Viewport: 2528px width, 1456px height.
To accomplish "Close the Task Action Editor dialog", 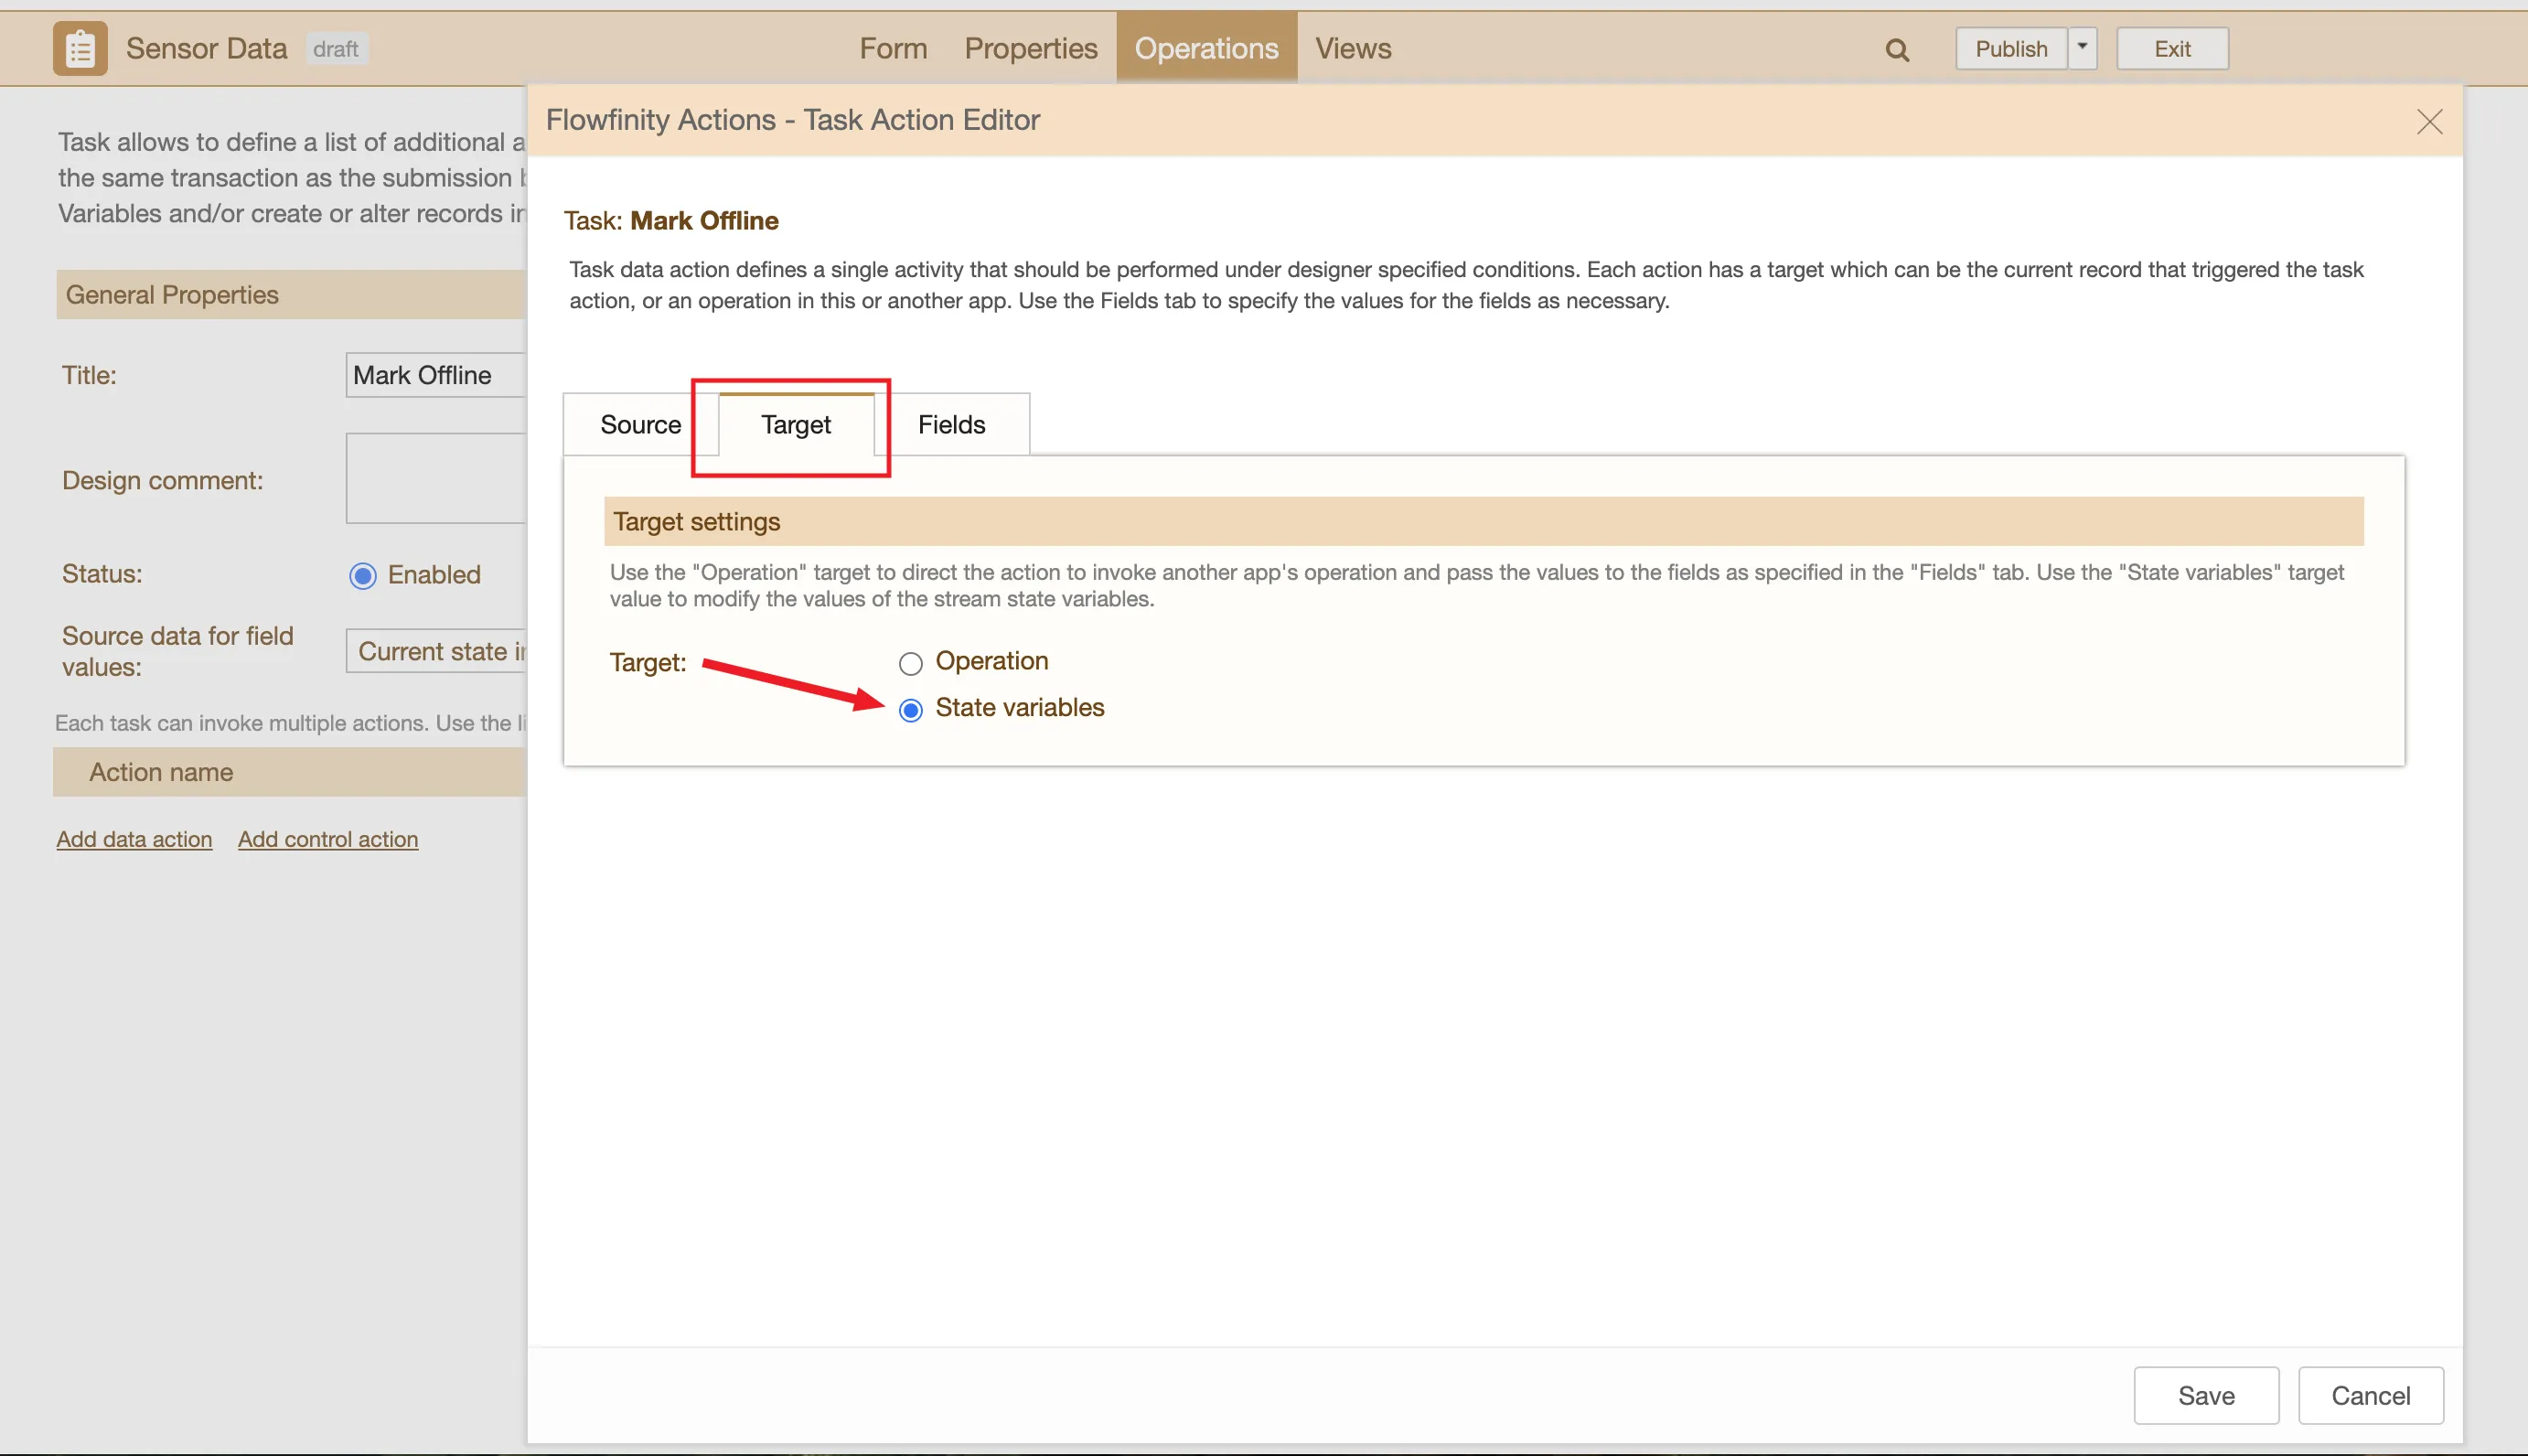I will coord(2429,122).
